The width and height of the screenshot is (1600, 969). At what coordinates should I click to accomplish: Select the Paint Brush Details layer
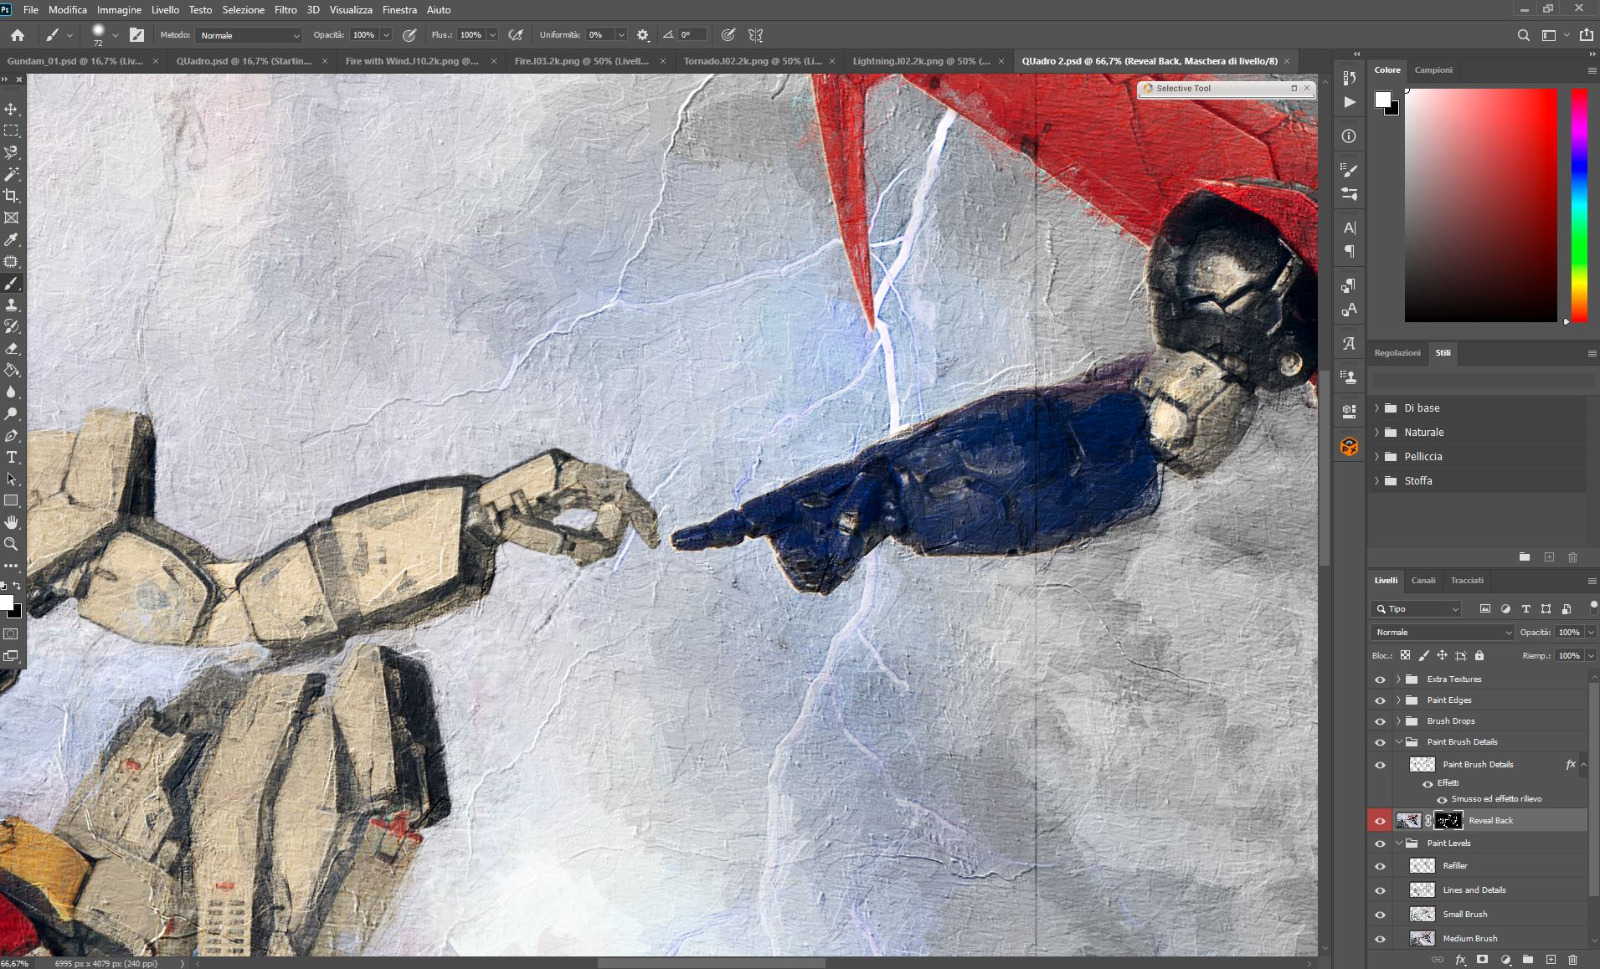point(1478,765)
